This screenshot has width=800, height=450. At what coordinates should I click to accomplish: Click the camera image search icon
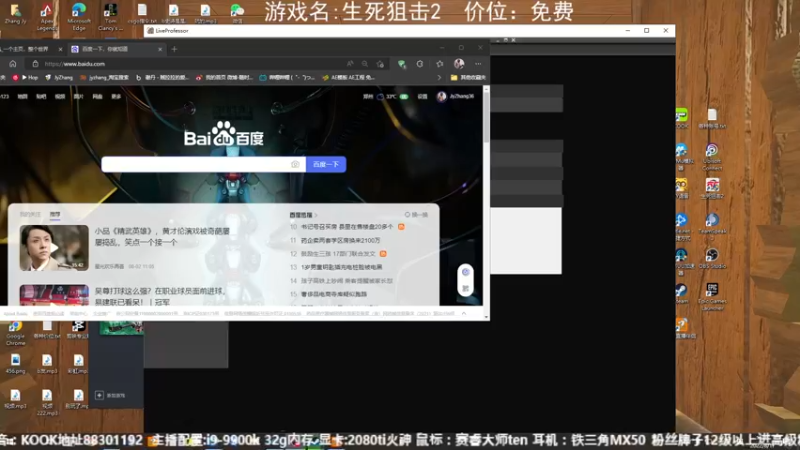[295, 164]
